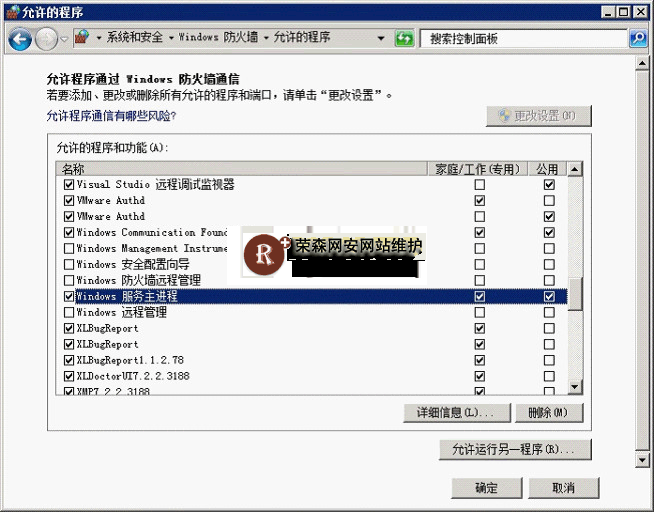The image size is (654, 512).
Task: Open the recent pages dropdown next to Forward
Action: 64,39
